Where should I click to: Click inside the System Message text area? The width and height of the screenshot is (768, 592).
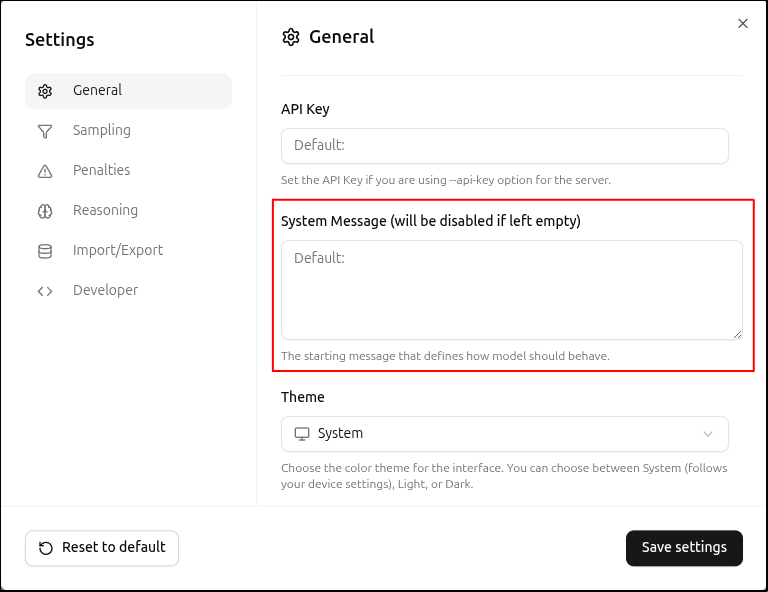[511, 290]
